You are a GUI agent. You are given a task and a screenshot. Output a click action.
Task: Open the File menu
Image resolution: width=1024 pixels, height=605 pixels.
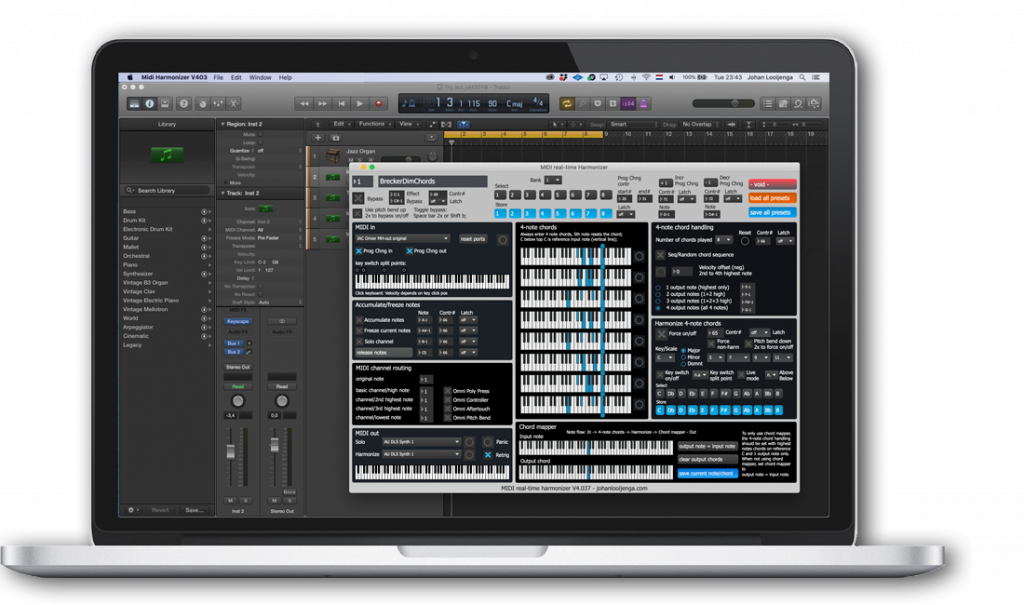click(218, 77)
